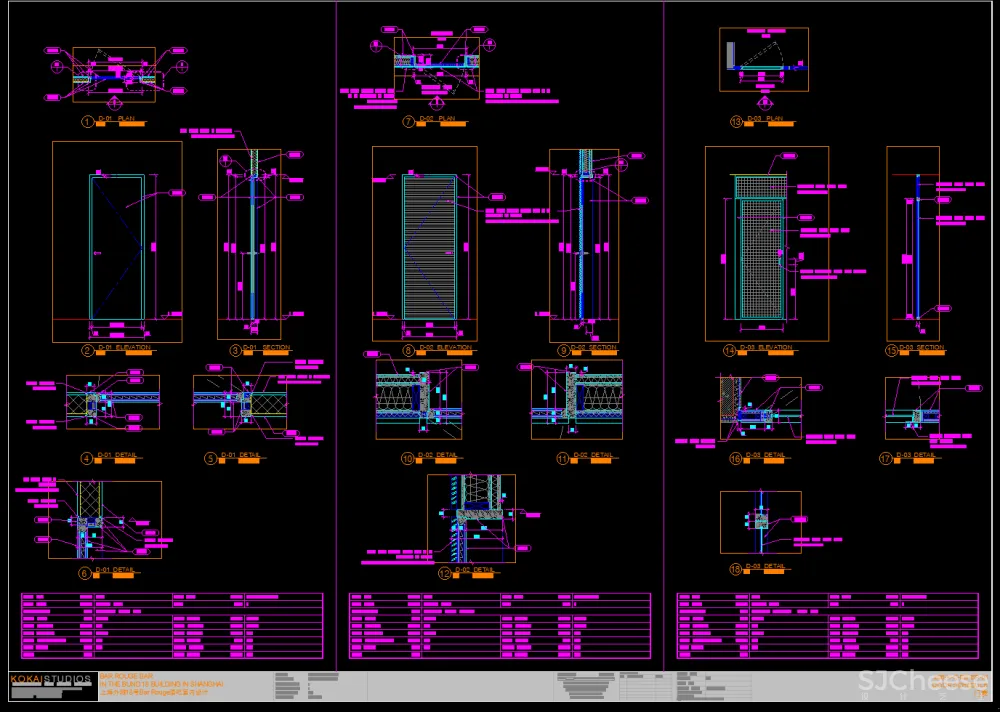Screen dimensions: 1000x712
Task: Click the D-01 door schedule table
Action: 172,625
